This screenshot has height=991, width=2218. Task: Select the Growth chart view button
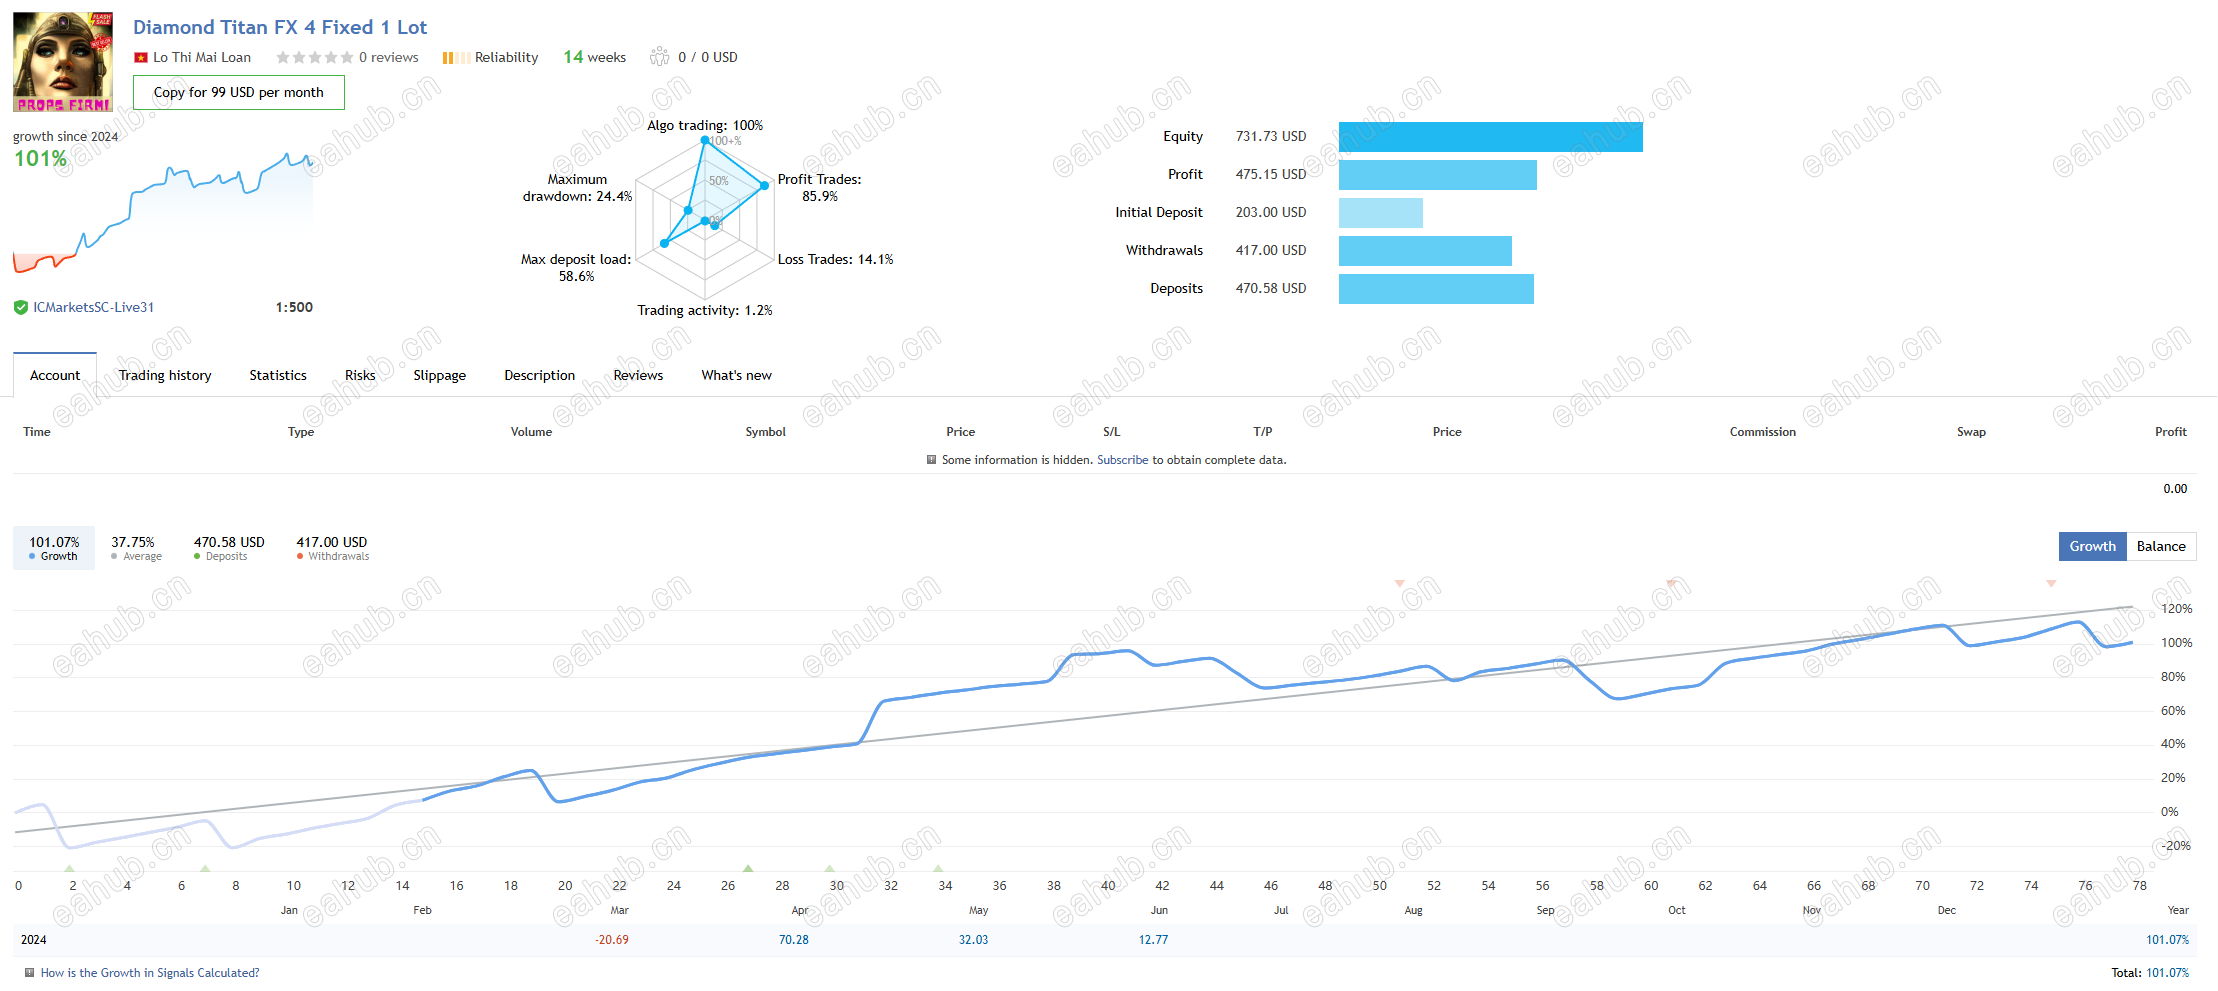coord(2093,546)
